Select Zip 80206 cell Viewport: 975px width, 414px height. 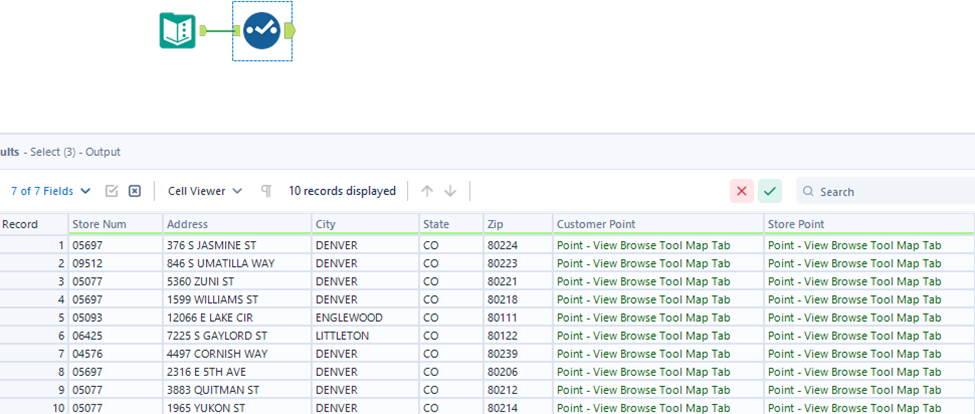(x=519, y=372)
